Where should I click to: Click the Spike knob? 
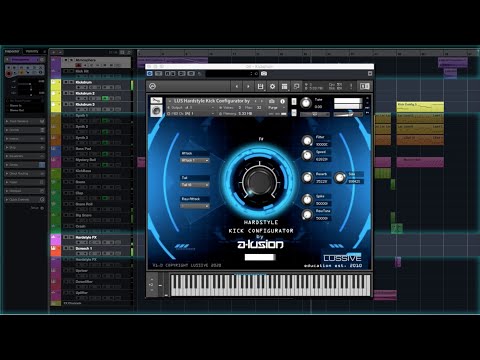pos(307,200)
